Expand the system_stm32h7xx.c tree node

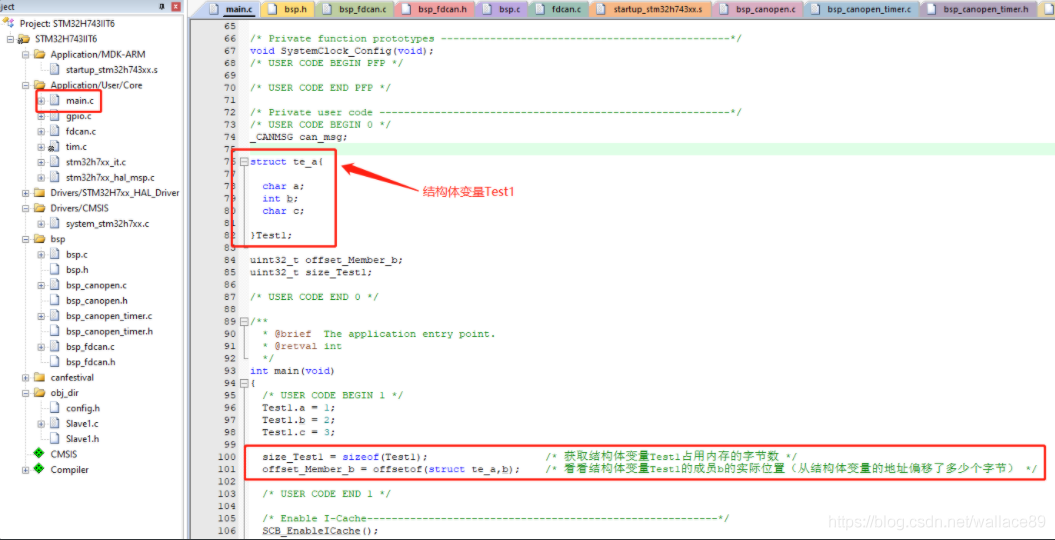tap(42, 223)
